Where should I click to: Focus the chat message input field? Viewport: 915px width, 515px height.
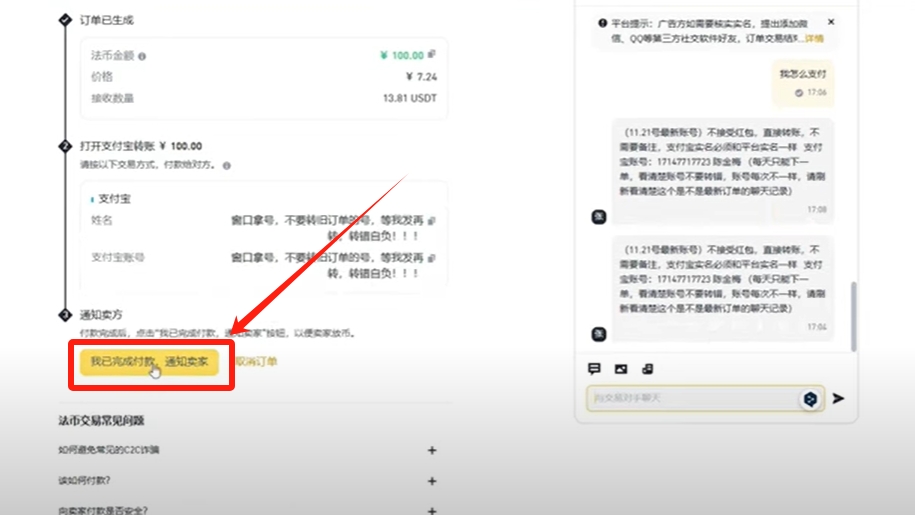click(x=705, y=398)
